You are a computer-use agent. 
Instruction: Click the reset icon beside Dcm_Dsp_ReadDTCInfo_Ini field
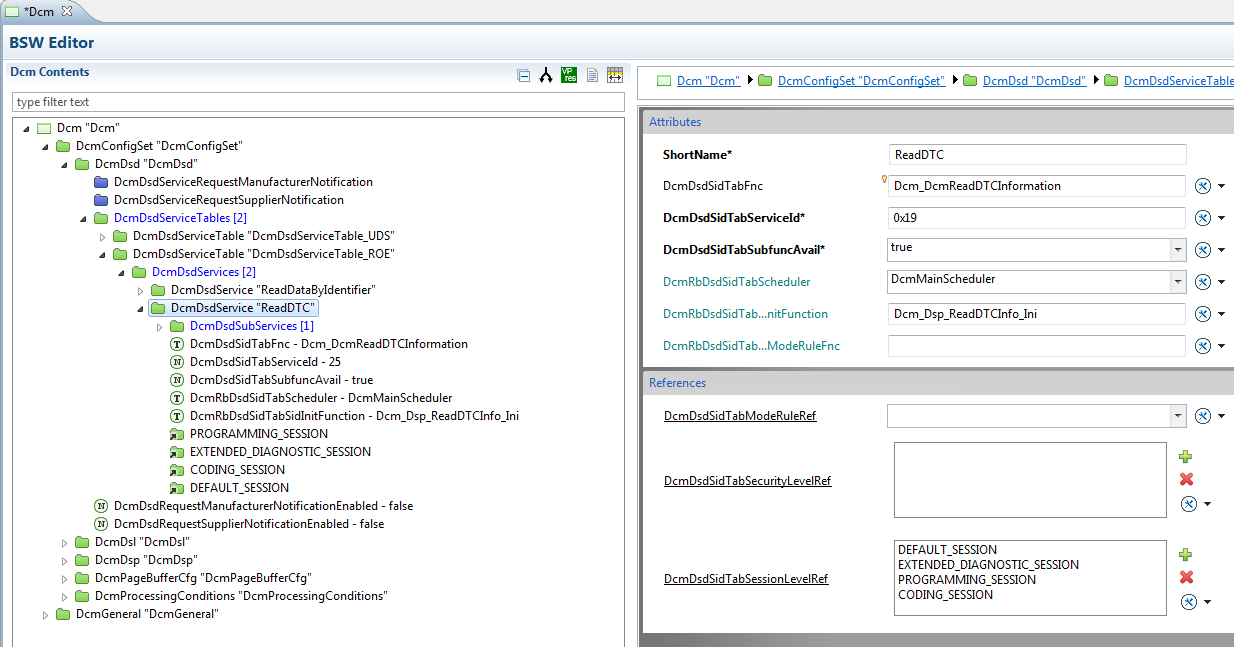pyautogui.click(x=1203, y=314)
